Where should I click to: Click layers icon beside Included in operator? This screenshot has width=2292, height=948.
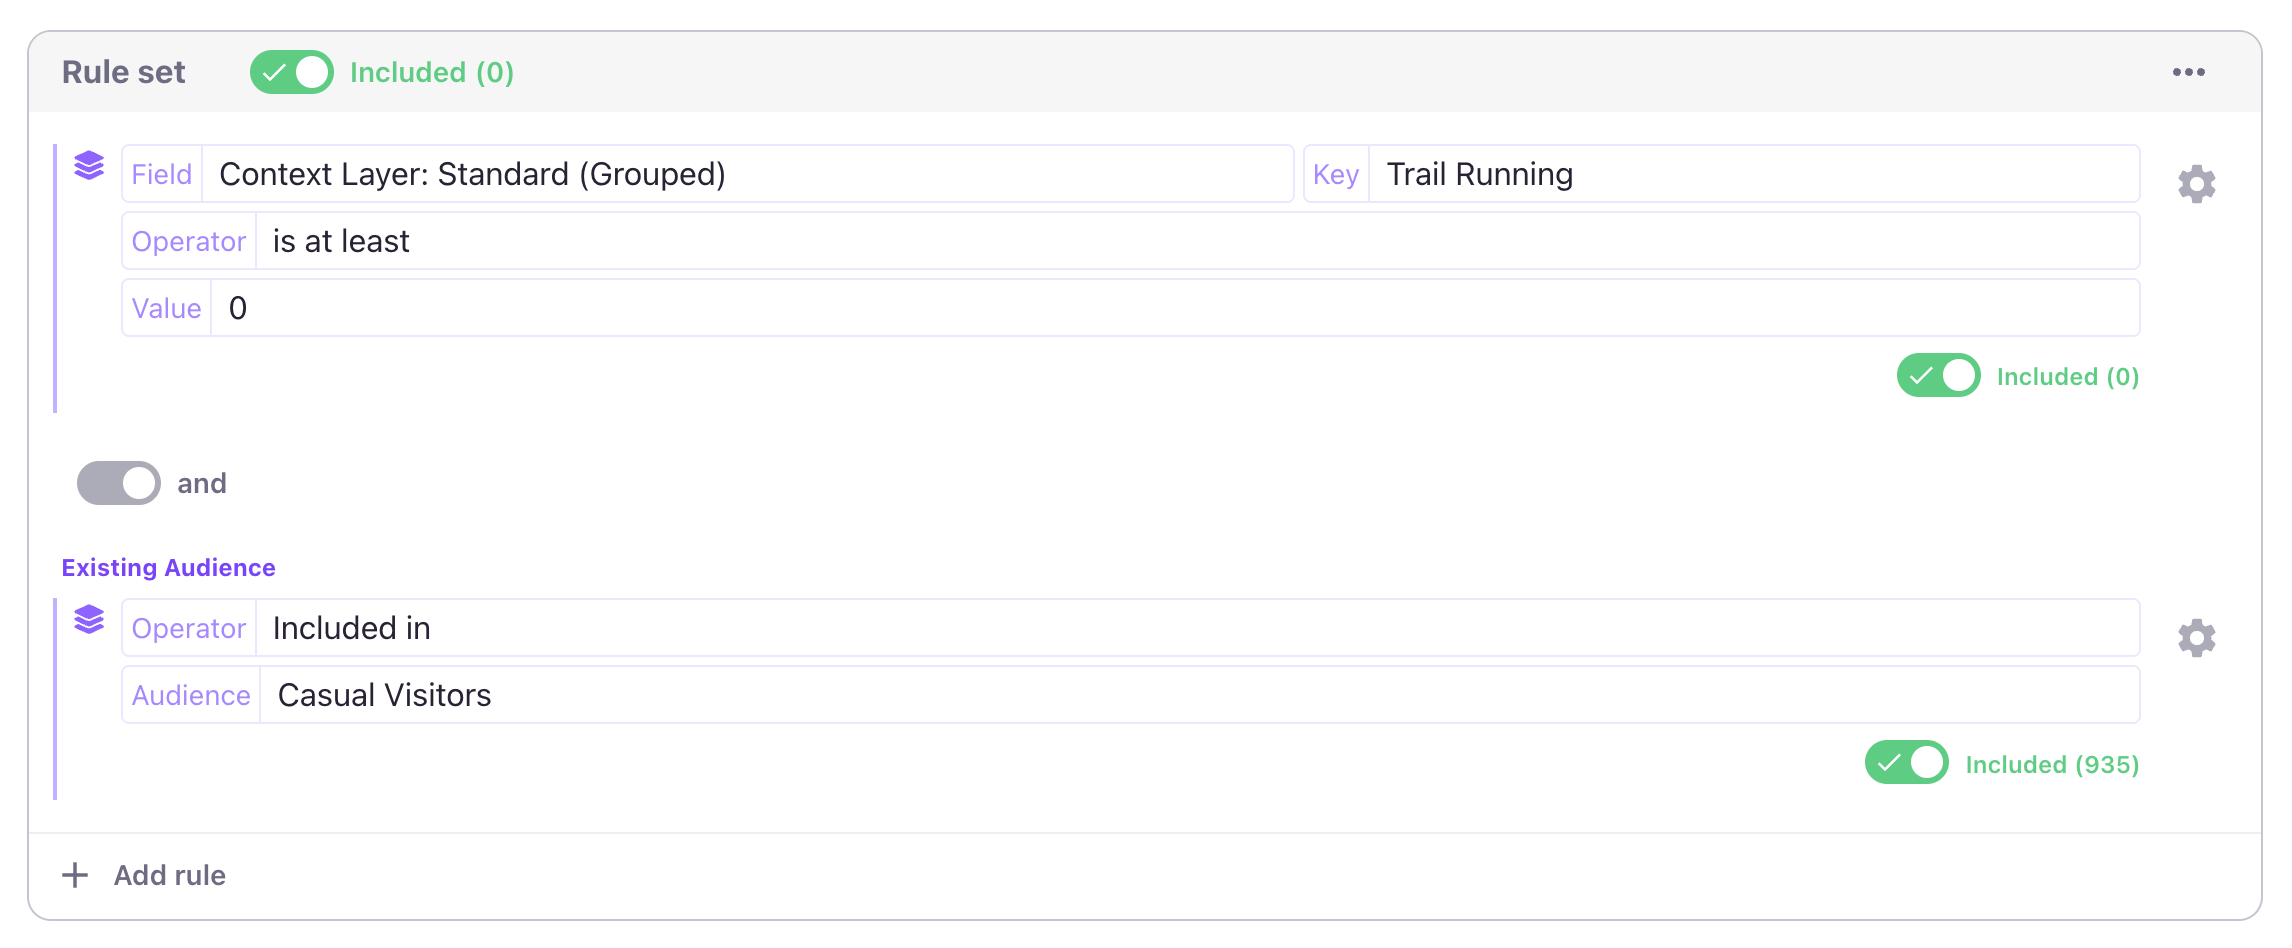click(89, 620)
